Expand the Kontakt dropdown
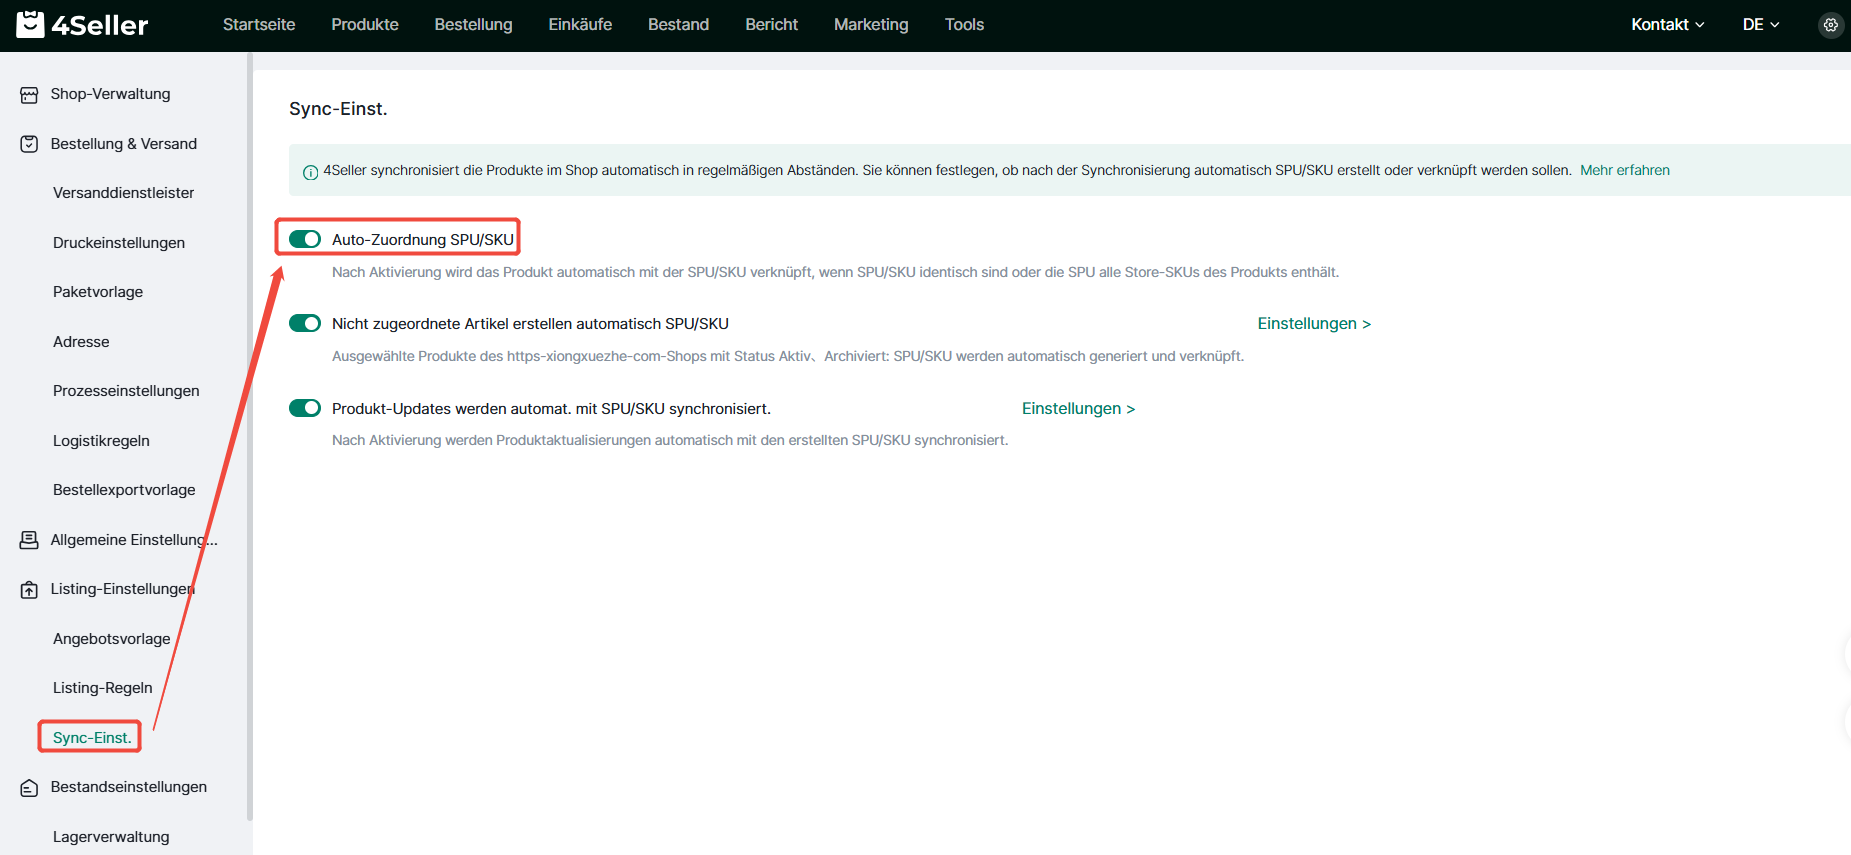Viewport: 1851px width, 855px height. [1667, 25]
